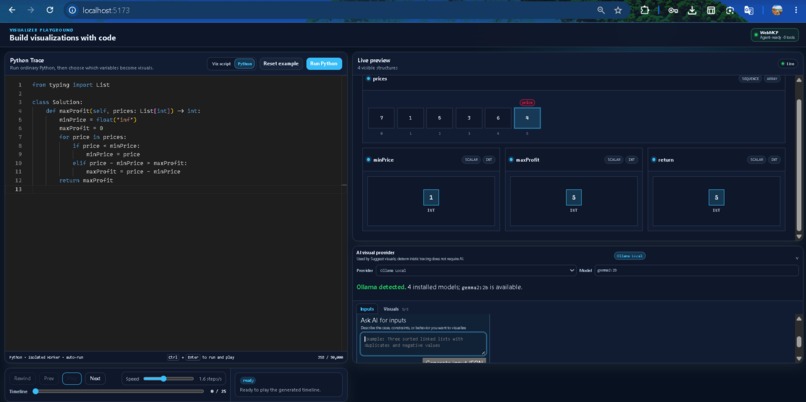Screen dimensions: 806x402
Task: Click the return value box showing 5
Action: tap(716, 197)
